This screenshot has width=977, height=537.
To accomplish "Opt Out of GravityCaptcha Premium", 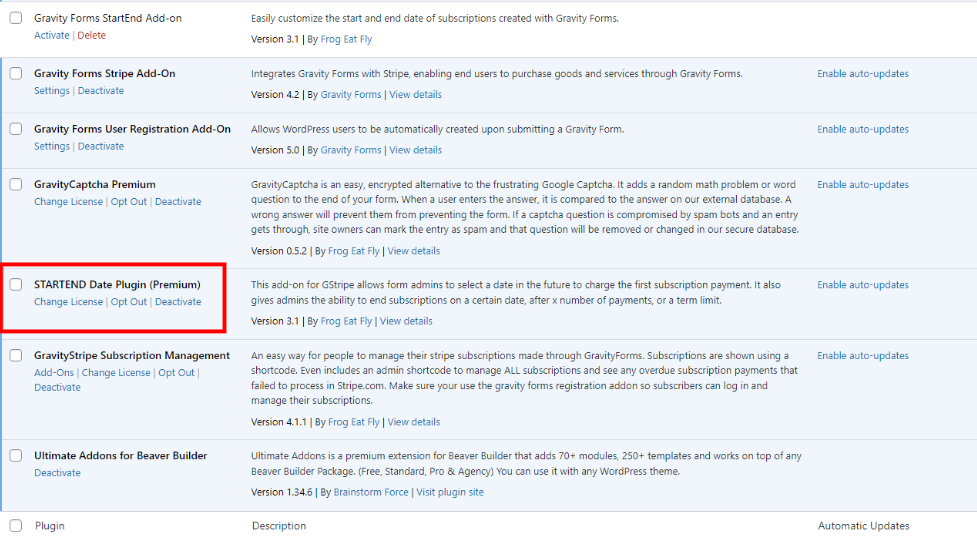I will pos(129,202).
